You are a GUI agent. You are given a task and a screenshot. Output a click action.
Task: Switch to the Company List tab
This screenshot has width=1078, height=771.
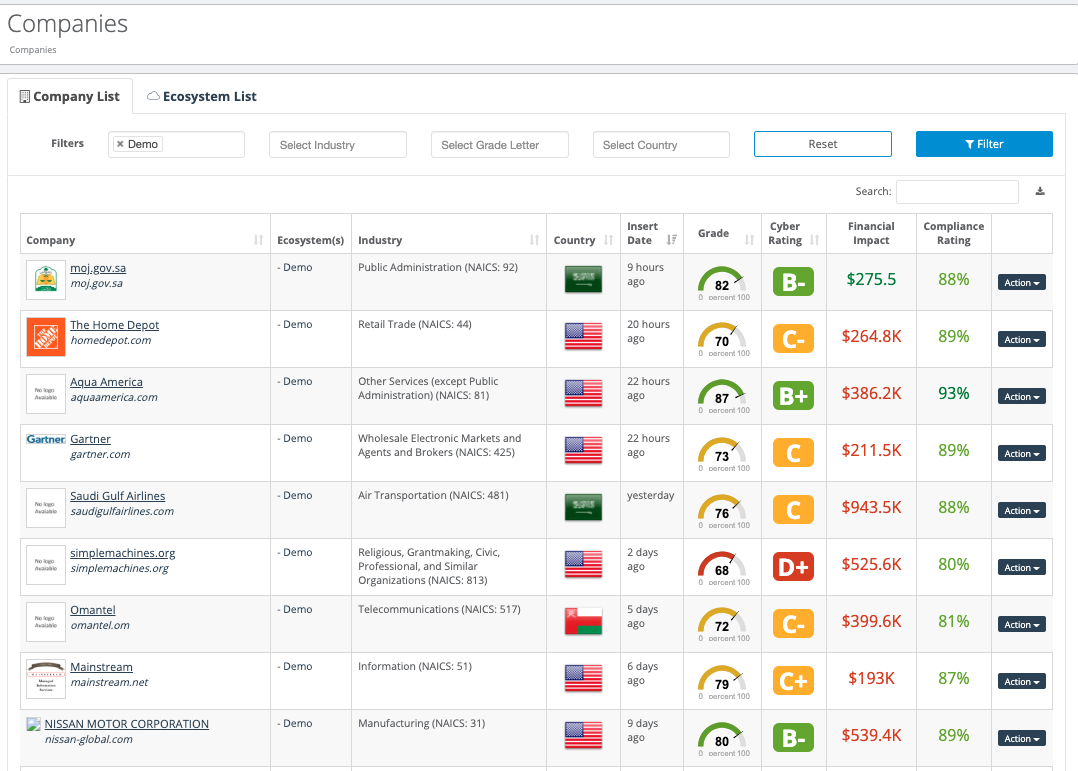click(x=69, y=97)
